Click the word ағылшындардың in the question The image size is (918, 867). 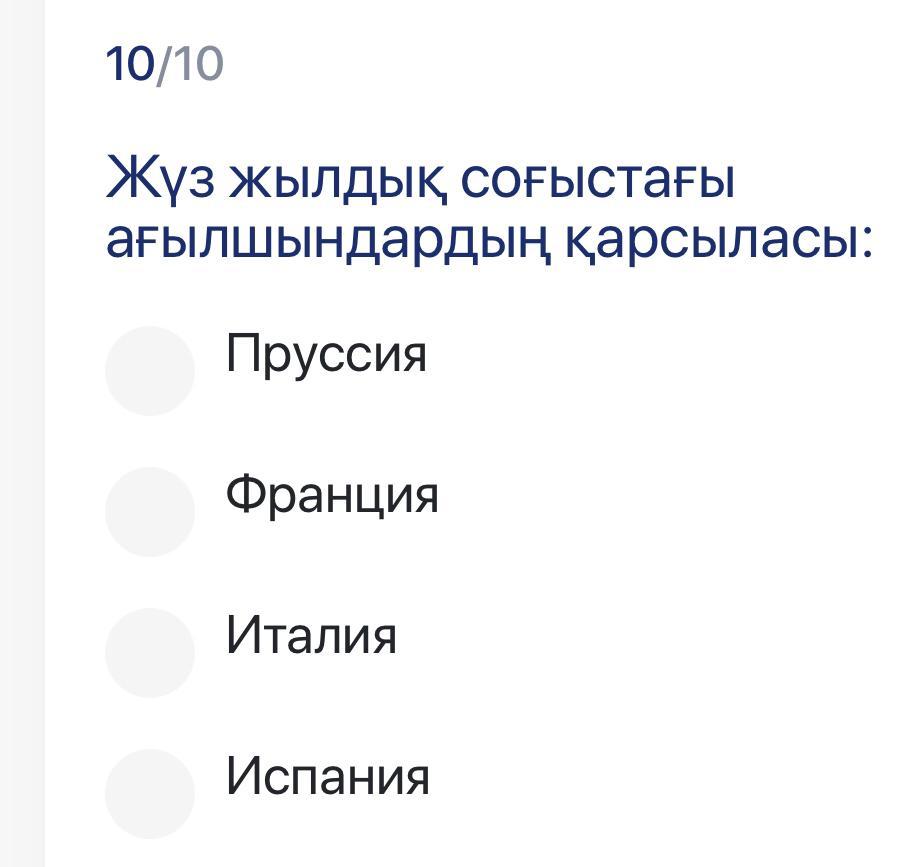pos(328,243)
